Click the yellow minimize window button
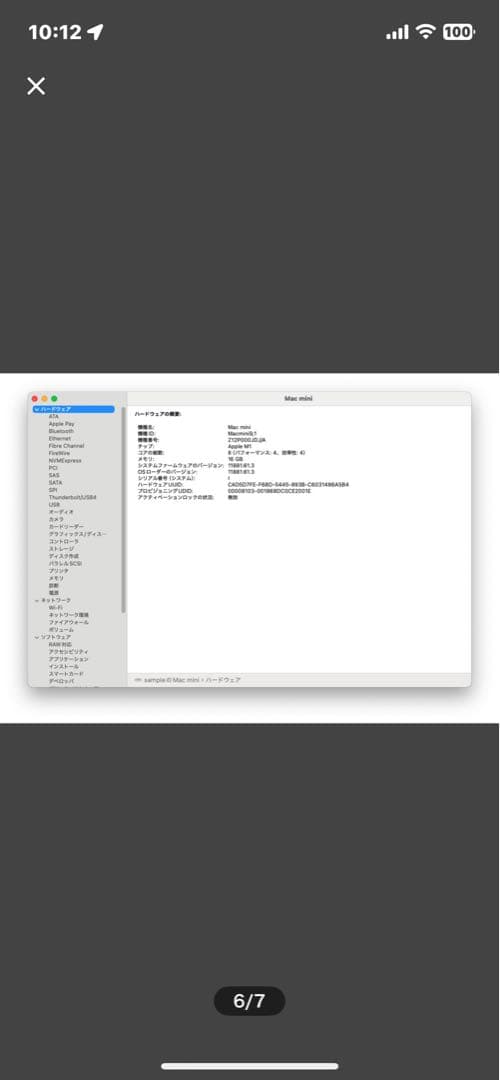Screen dimensions: 500x1080 point(45,399)
